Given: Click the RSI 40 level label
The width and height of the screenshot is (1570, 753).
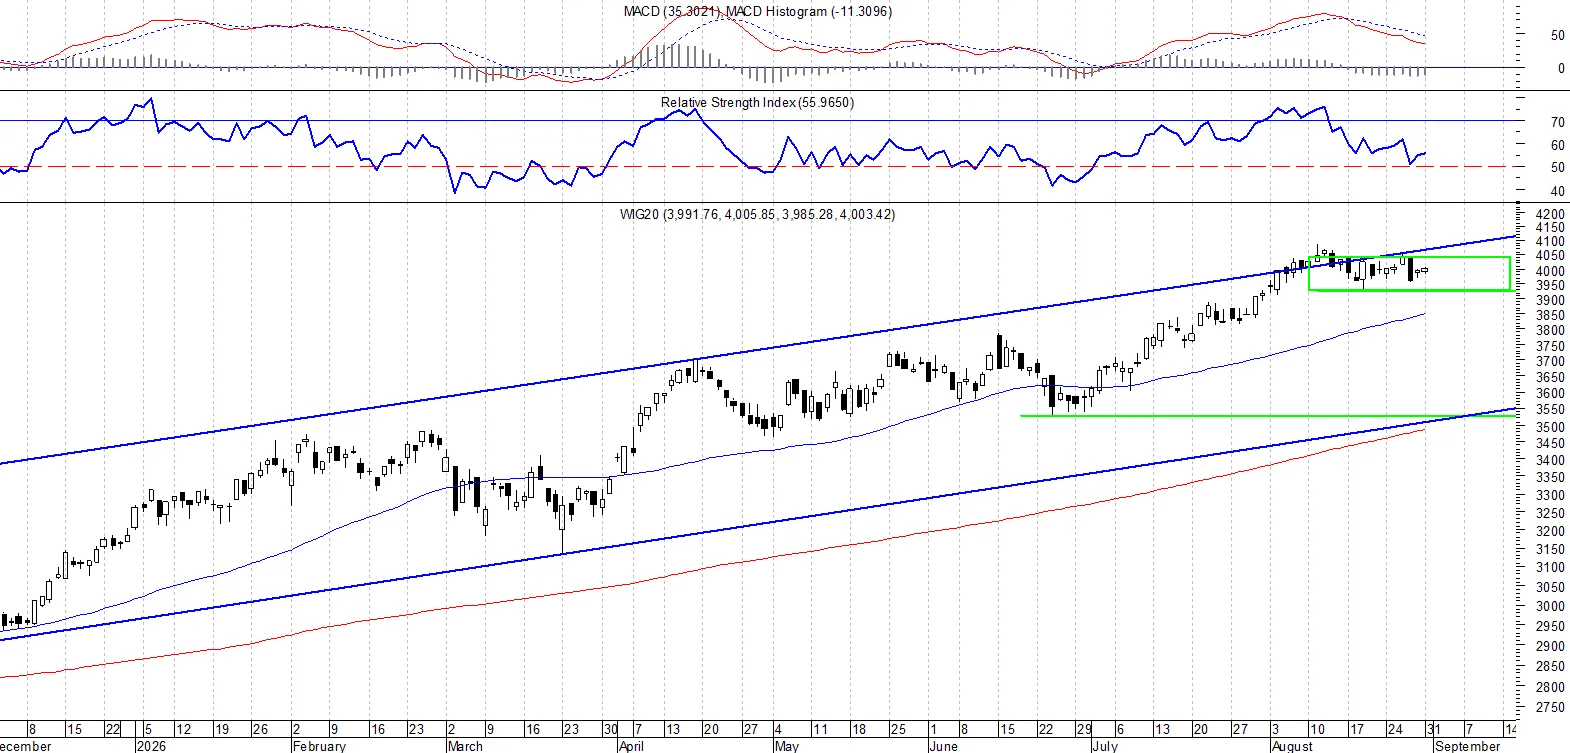Looking at the screenshot, I should coord(1557,192).
